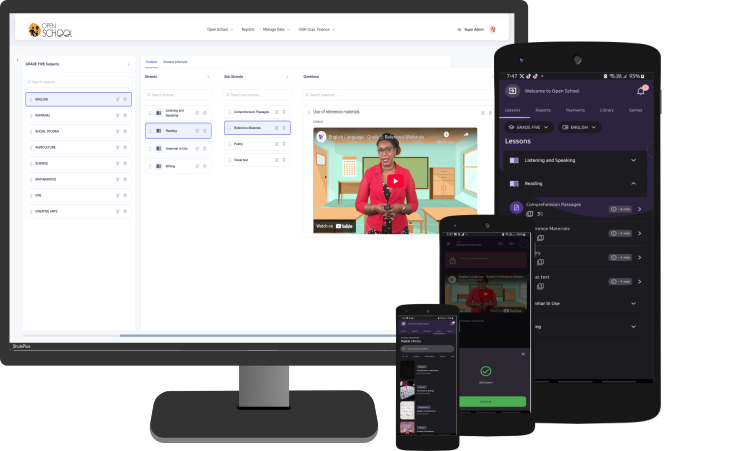Select the Reading strand on the monitor
This screenshot has width=745, height=451.
[x=178, y=131]
